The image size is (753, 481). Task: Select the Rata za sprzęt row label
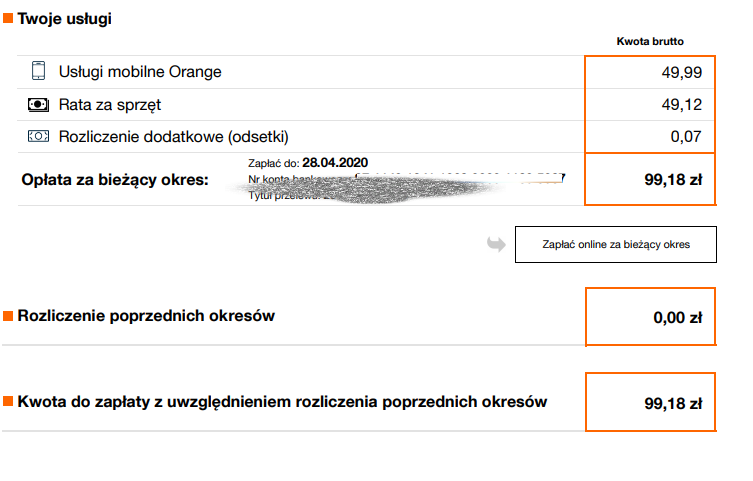tap(109, 105)
